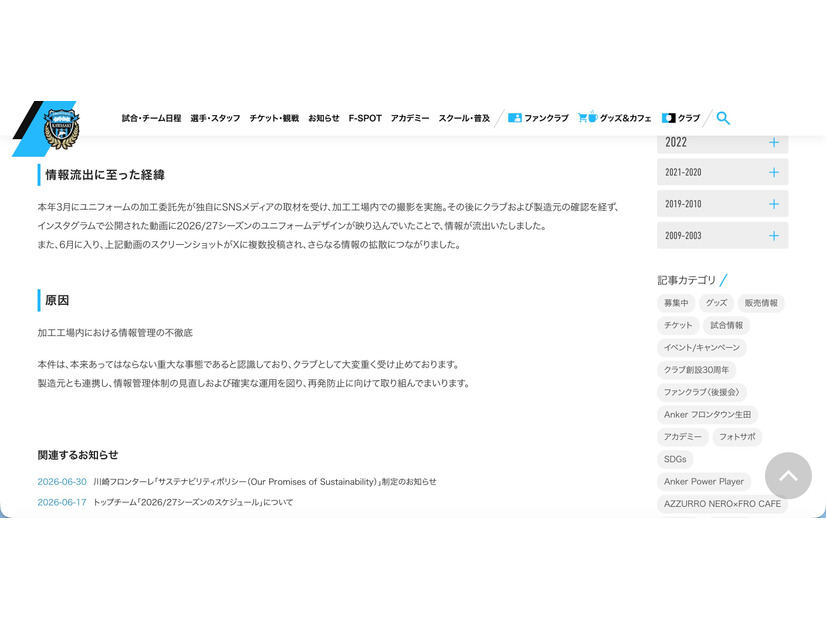Click the 2026-06-17 date
Viewport: 826px width, 620px height.
(62, 502)
